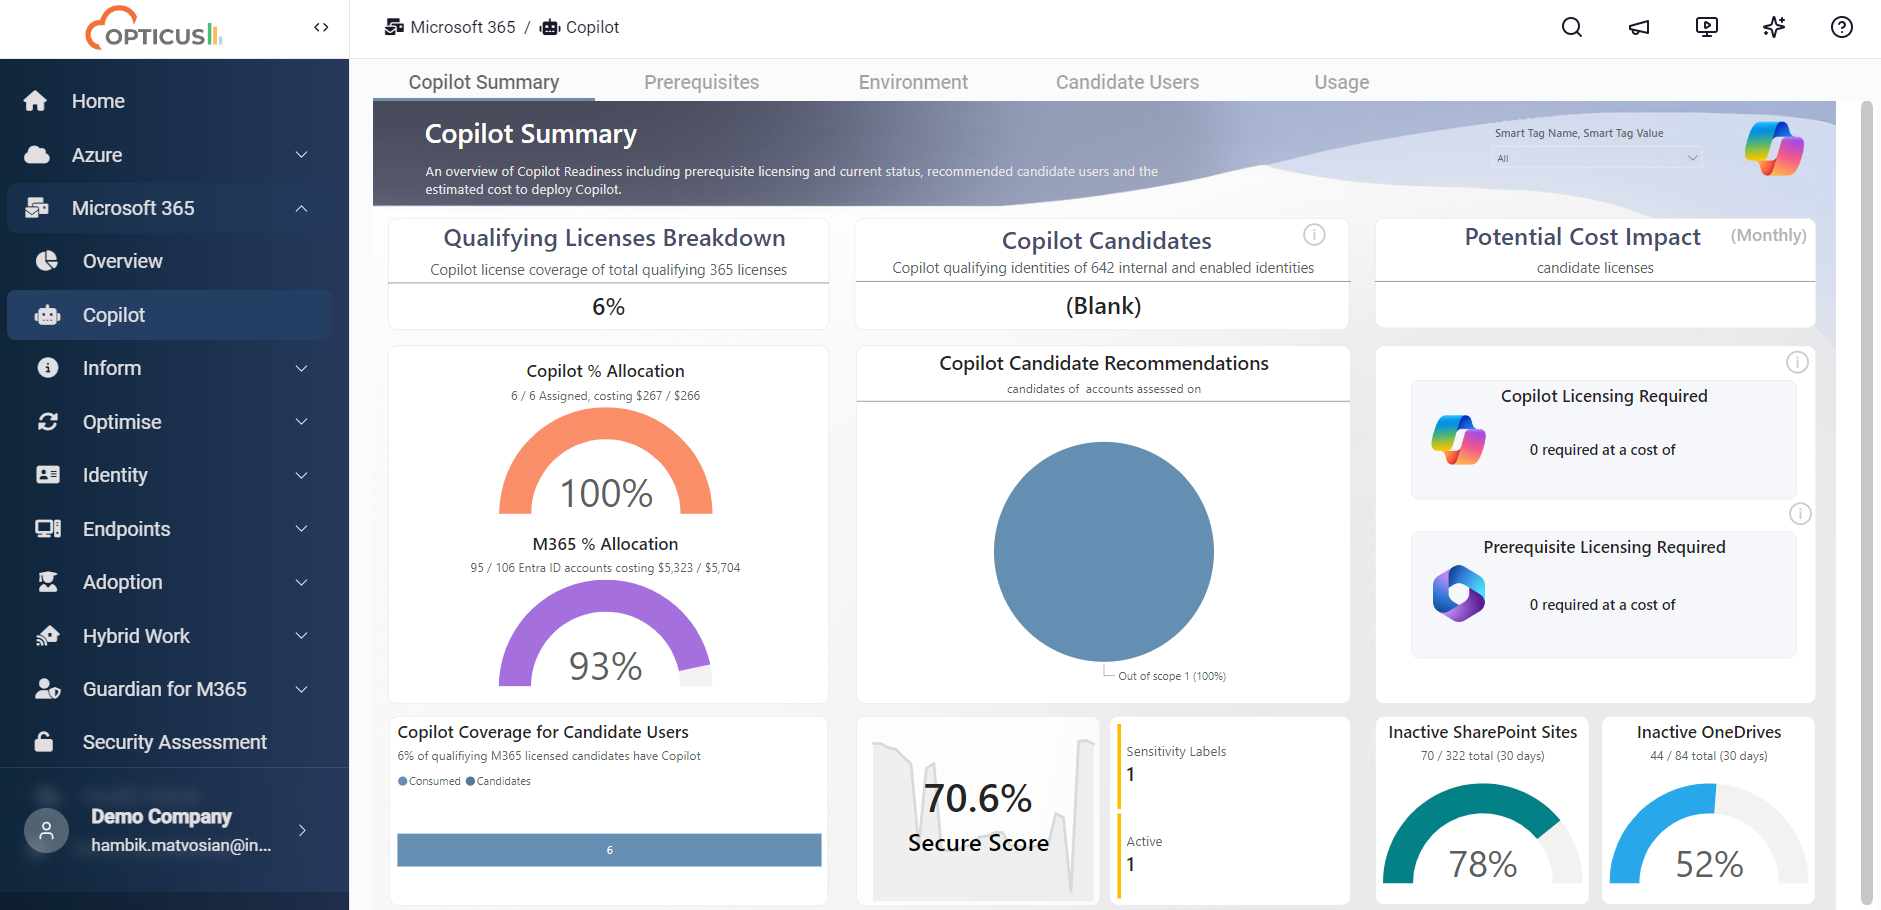Go to Security Assessment in sidebar
The height and width of the screenshot is (910, 1881).
pos(174,742)
